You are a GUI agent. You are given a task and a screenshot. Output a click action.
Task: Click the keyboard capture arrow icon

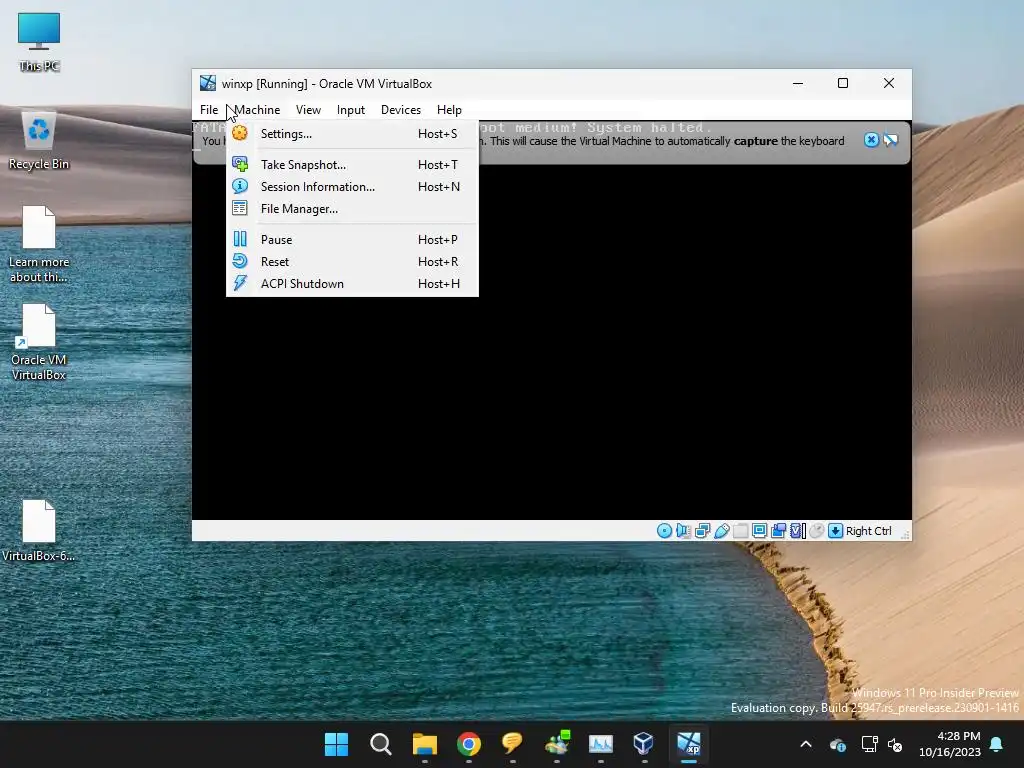click(835, 531)
